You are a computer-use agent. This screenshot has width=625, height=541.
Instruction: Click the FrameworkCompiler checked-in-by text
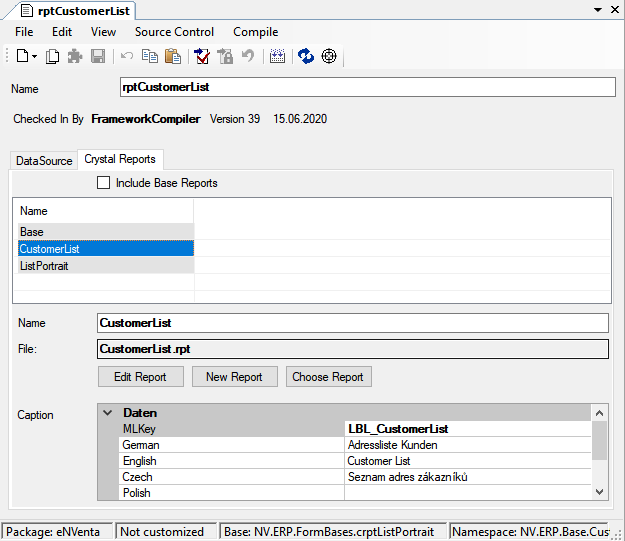point(146,119)
